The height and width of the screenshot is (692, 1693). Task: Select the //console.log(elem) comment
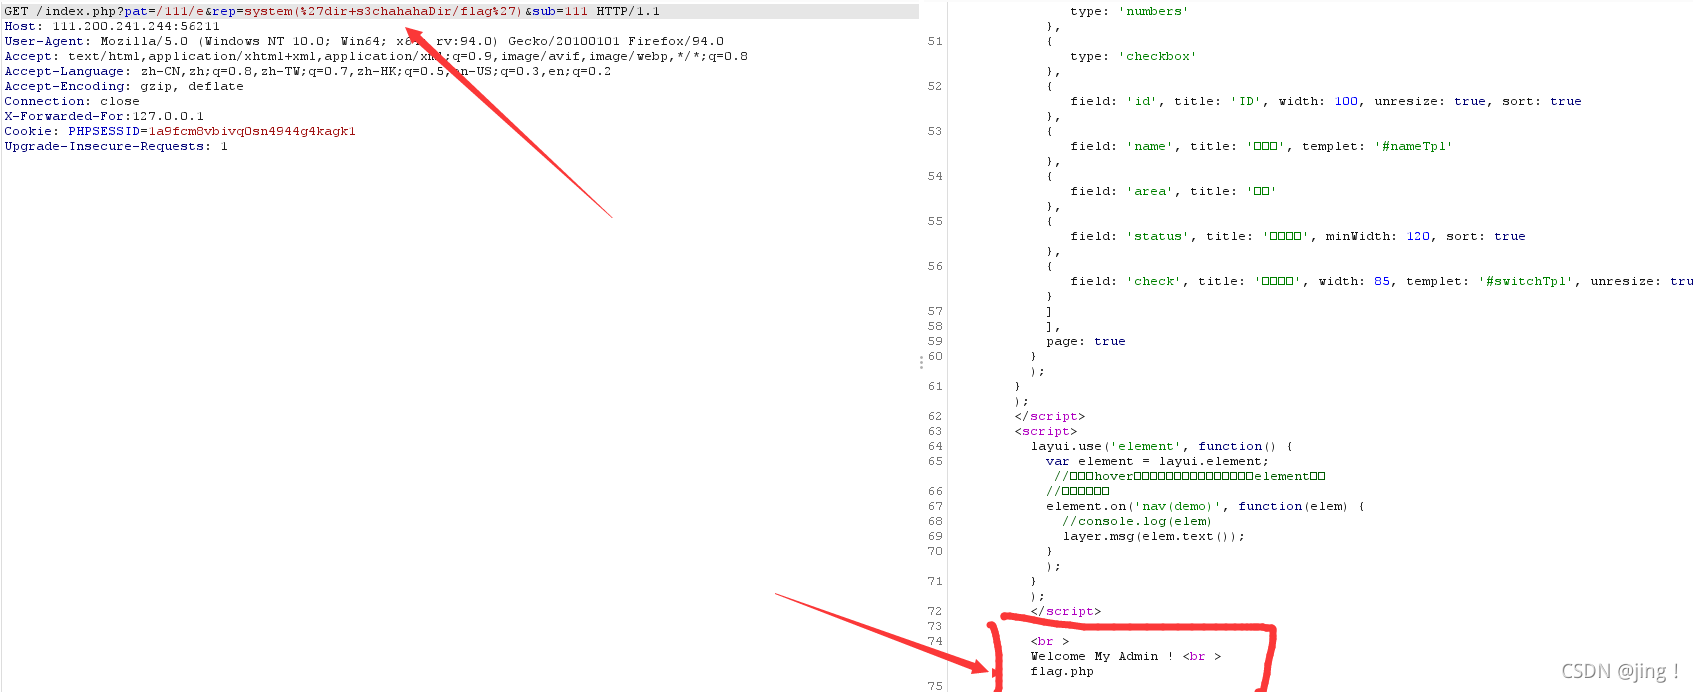click(1137, 521)
